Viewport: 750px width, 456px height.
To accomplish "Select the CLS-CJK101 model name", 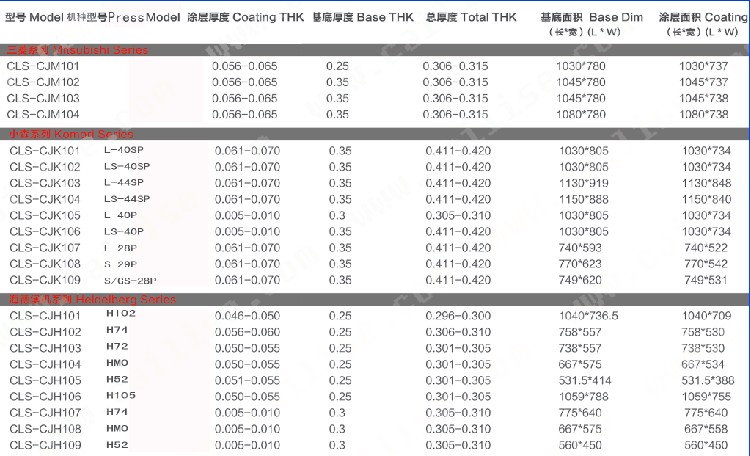I will point(44,151).
